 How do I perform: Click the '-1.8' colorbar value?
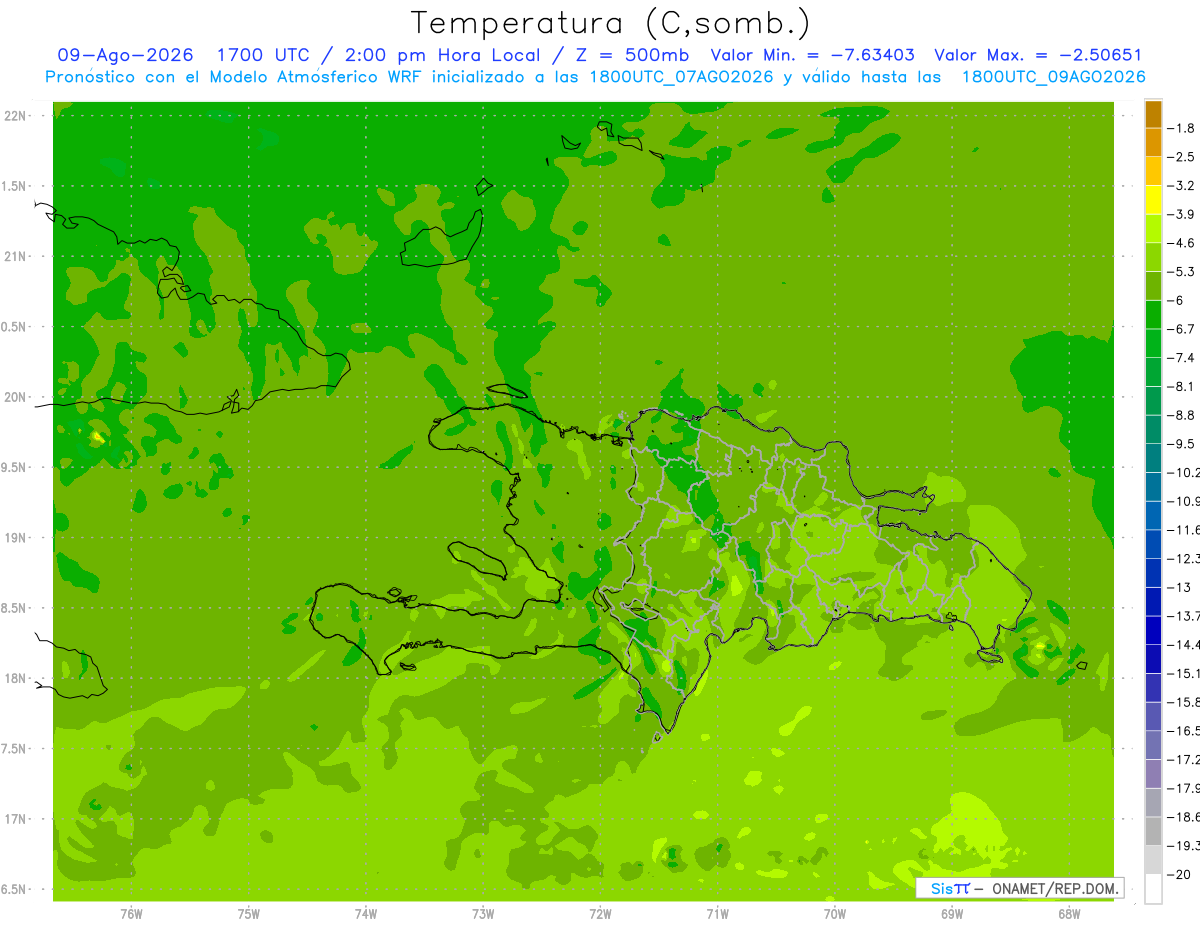1182,128
